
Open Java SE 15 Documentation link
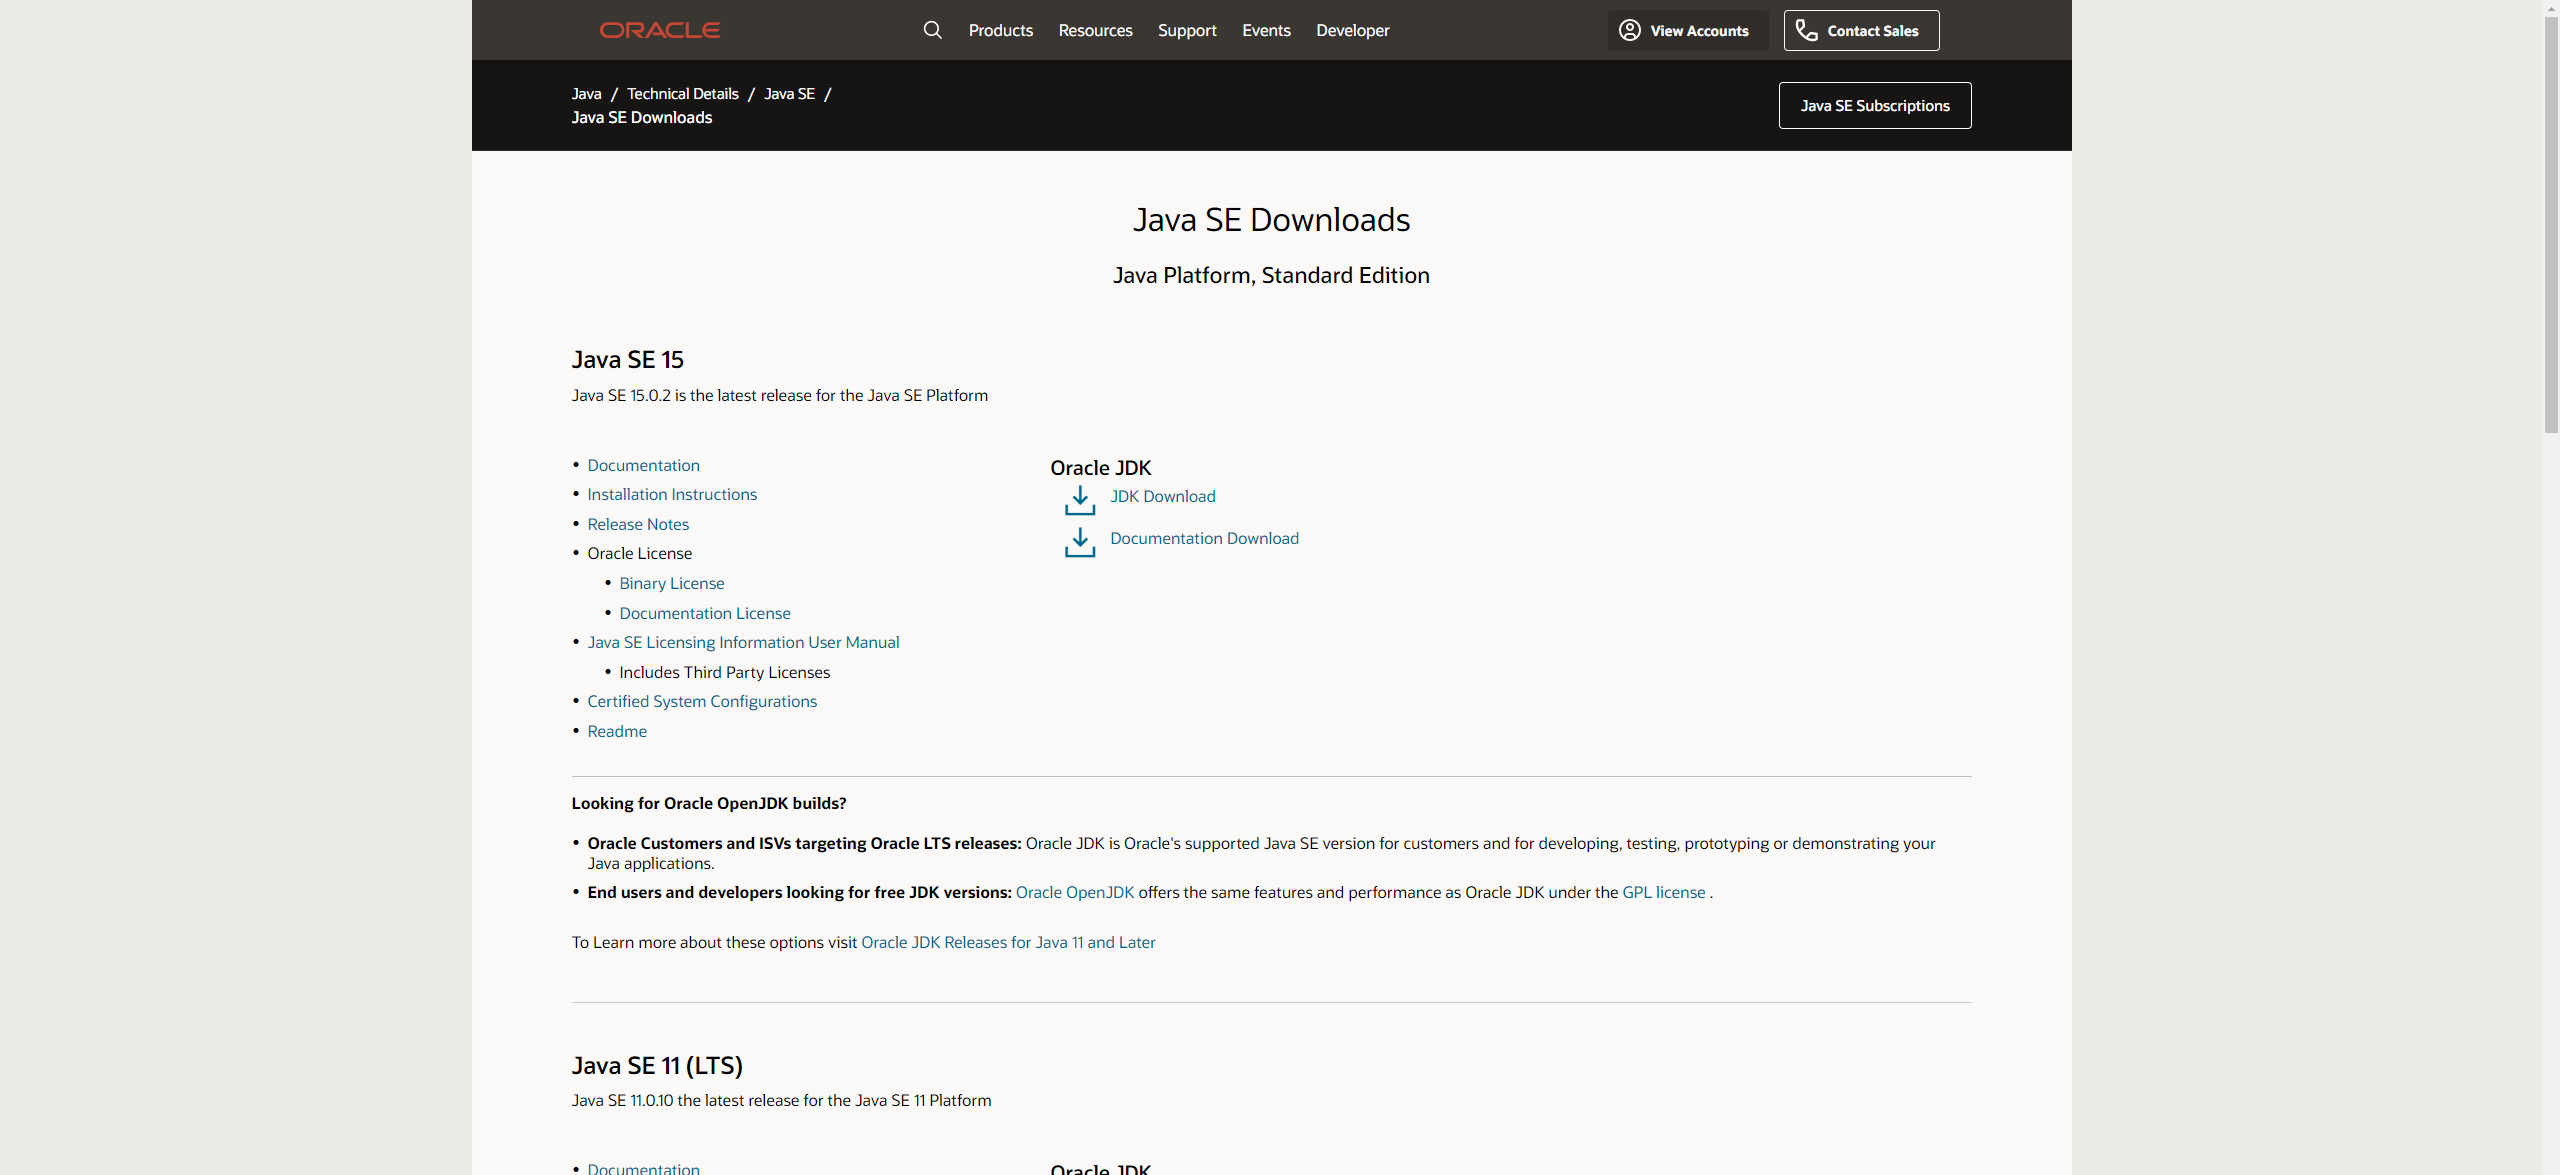tap(643, 465)
